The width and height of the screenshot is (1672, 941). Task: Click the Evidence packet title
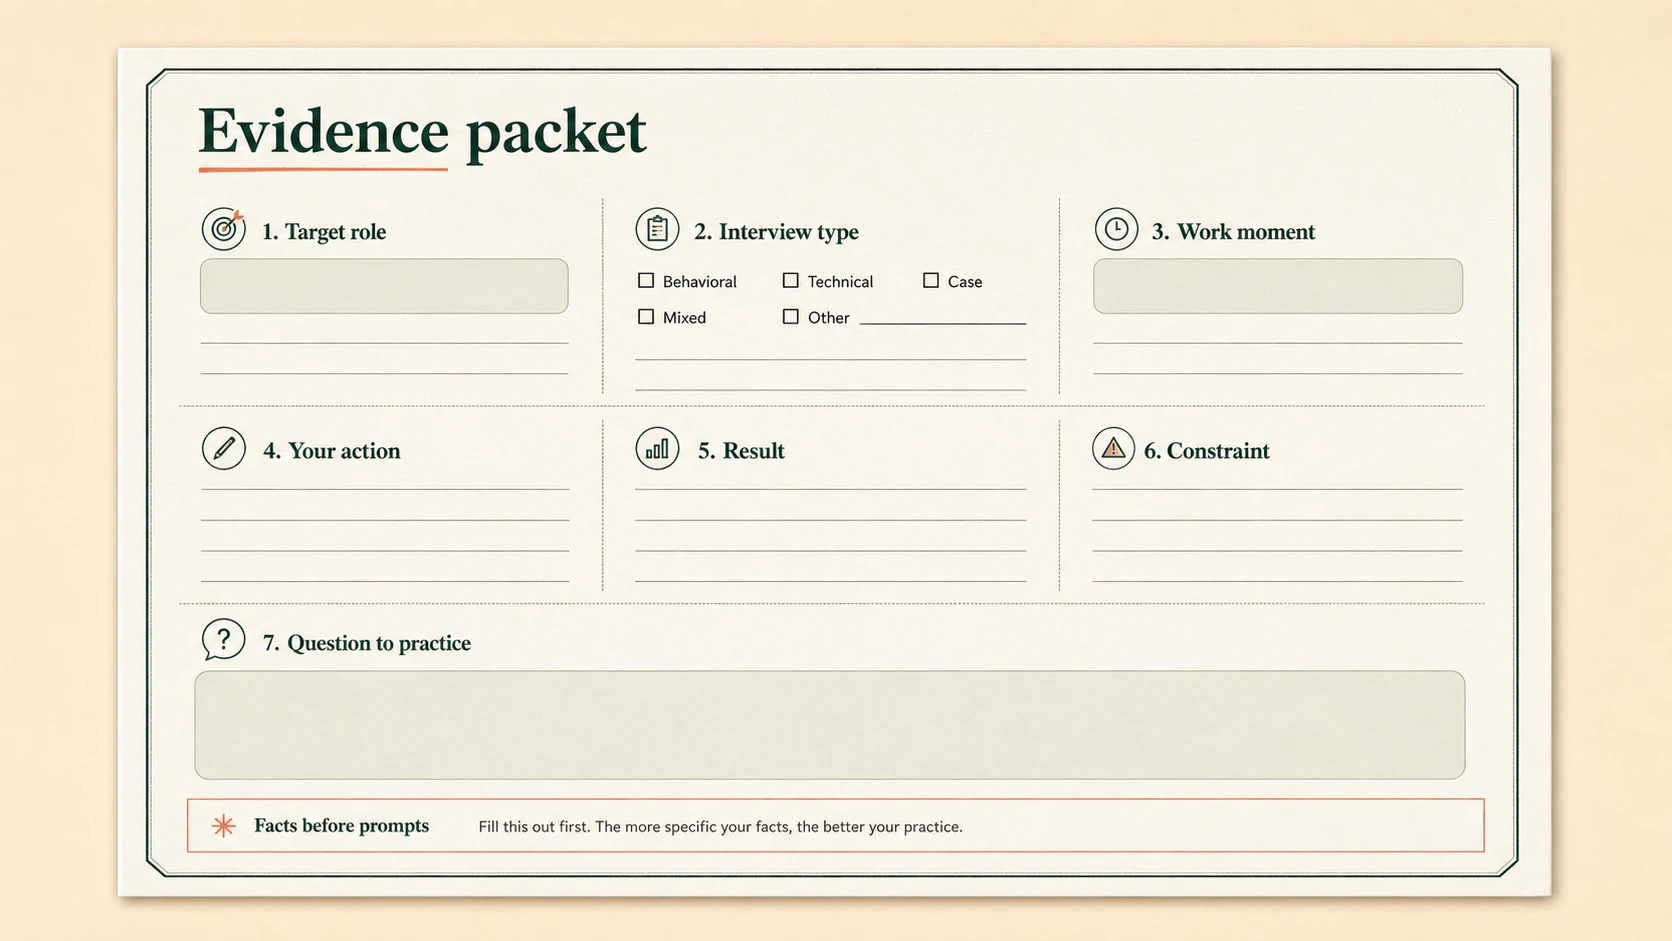tap(422, 131)
